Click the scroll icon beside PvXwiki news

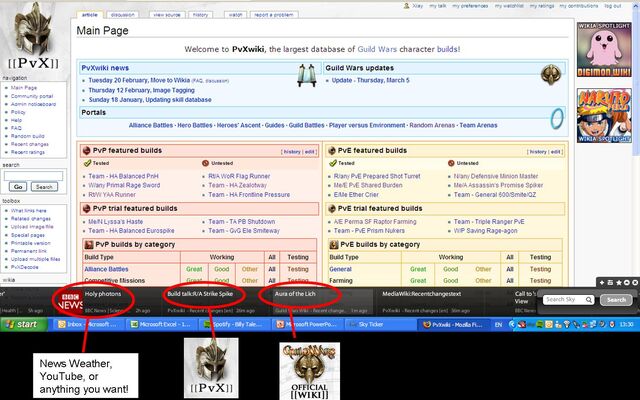tap(307, 75)
